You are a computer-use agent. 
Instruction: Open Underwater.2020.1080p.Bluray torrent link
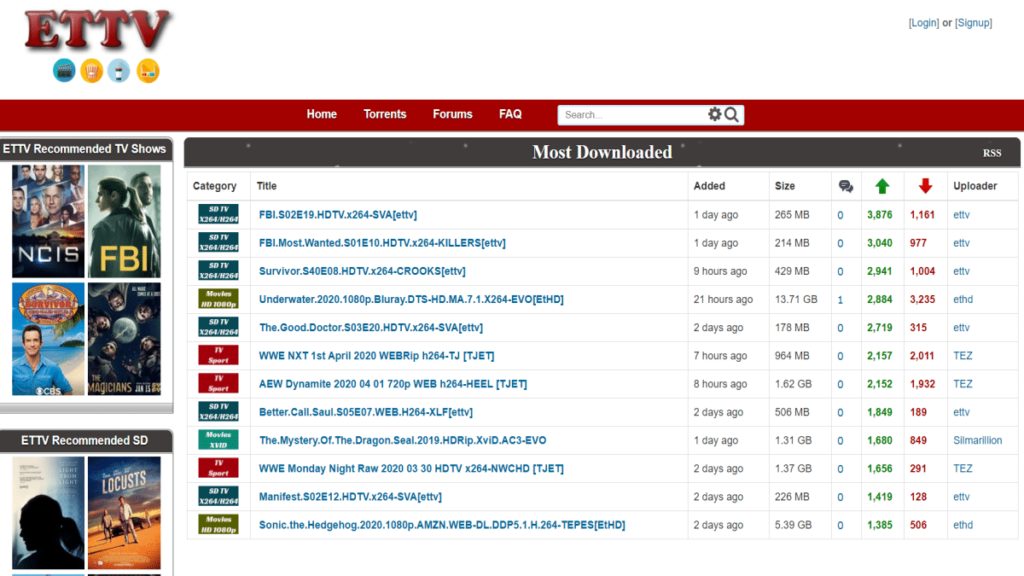pos(411,299)
